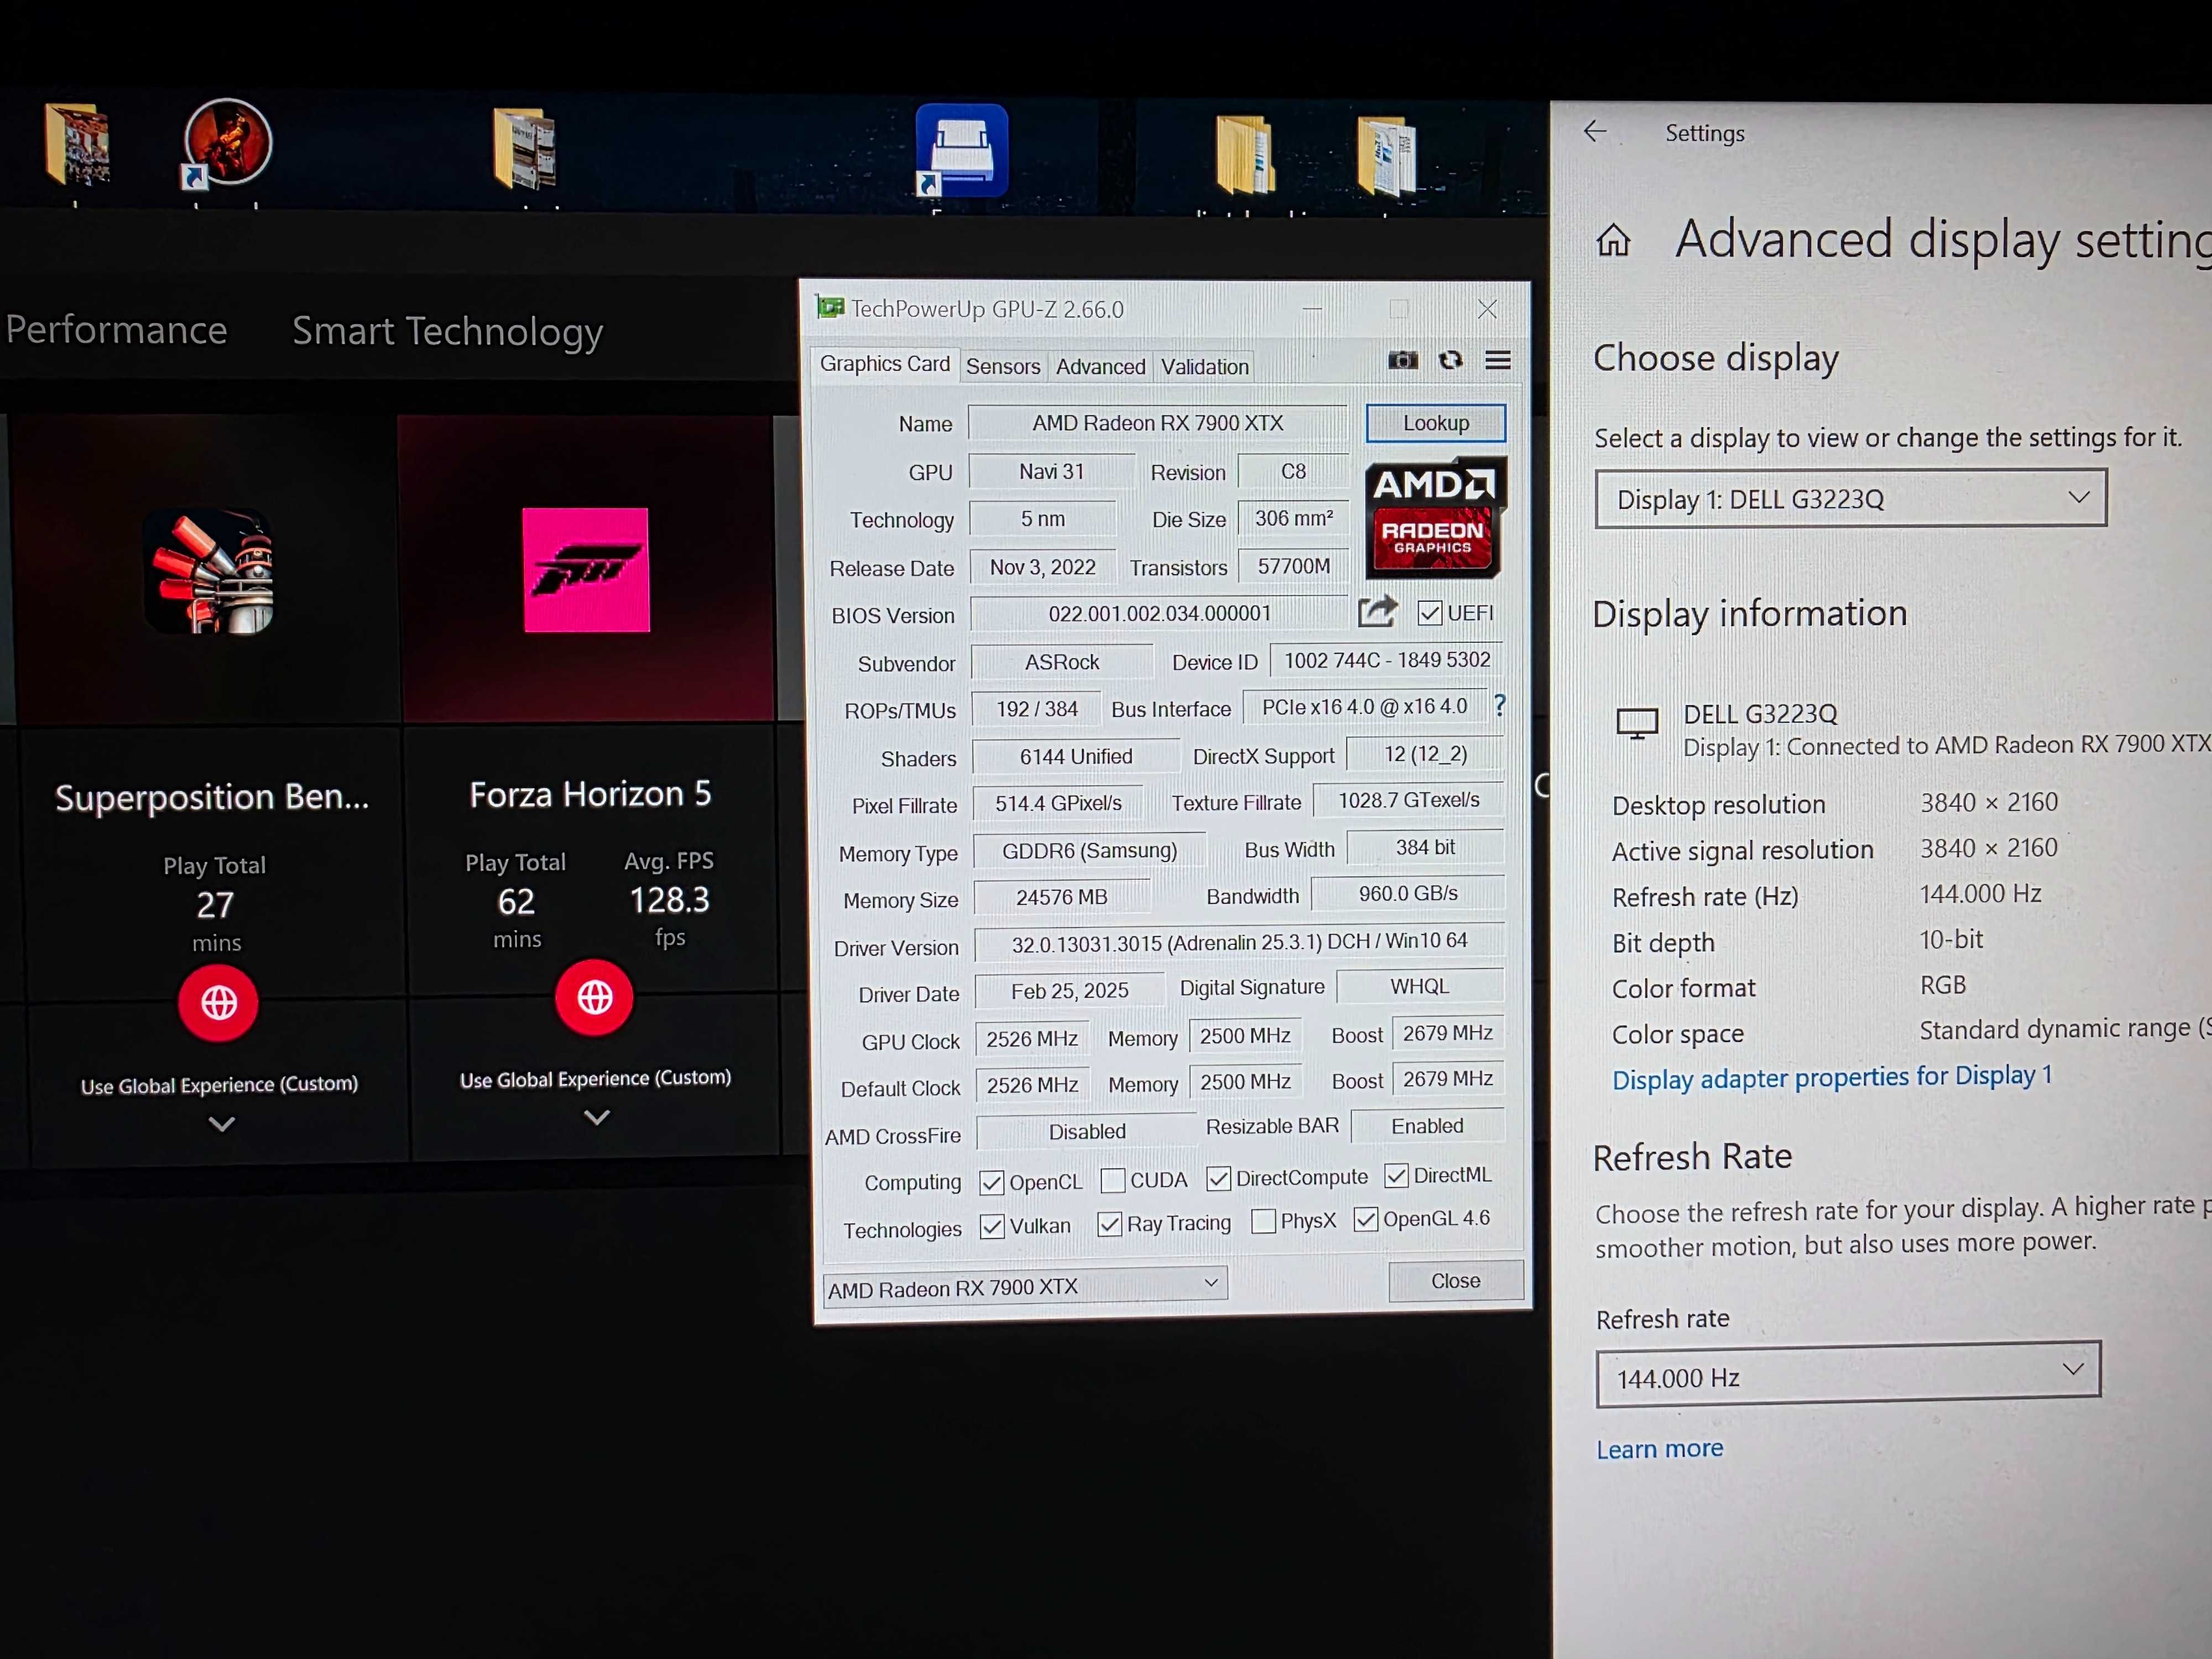Open the Smart Technology tab

point(447,331)
